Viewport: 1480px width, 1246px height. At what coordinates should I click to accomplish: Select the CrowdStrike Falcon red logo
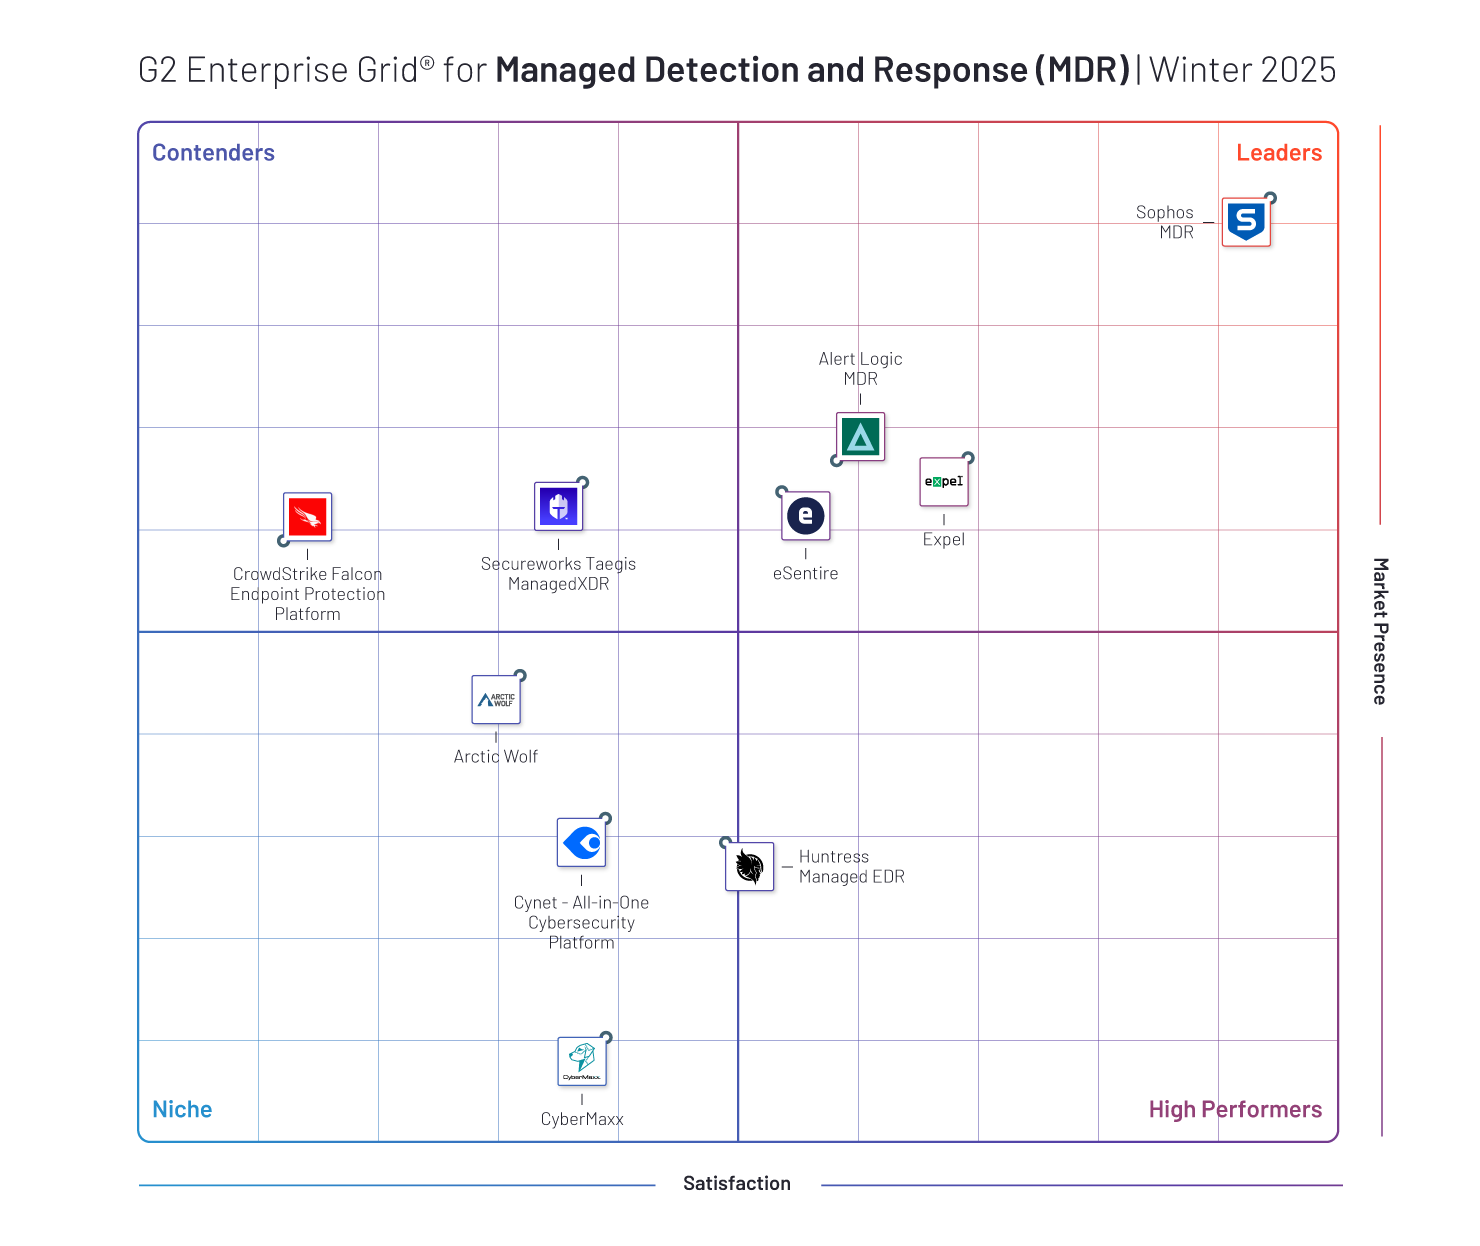tap(308, 517)
